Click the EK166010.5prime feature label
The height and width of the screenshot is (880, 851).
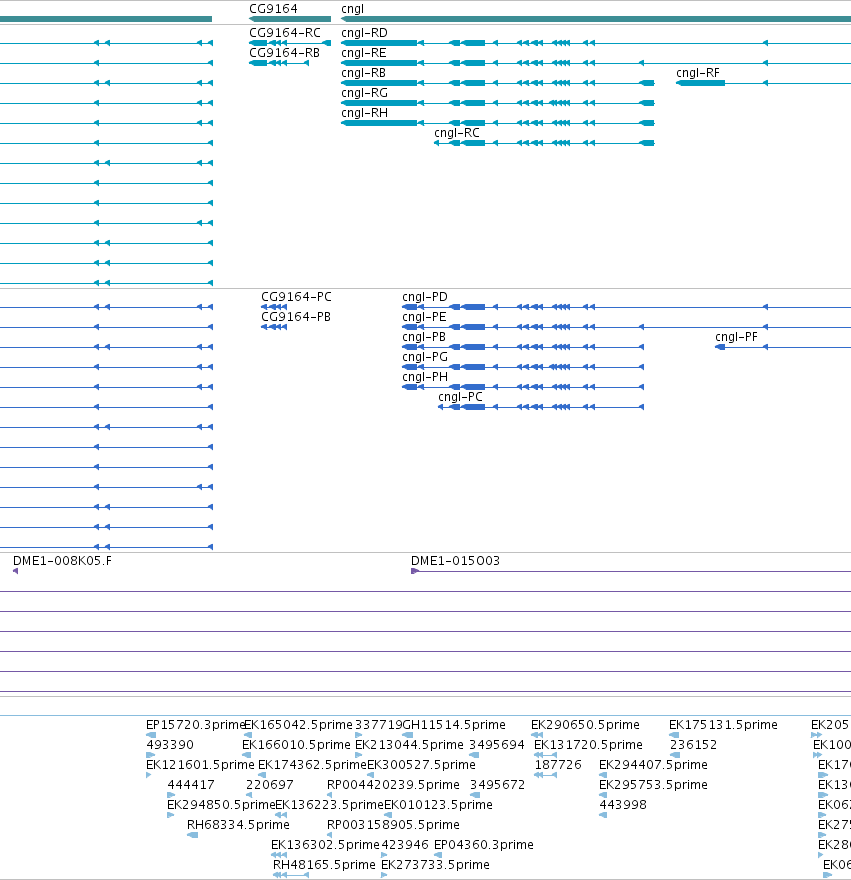point(296,745)
